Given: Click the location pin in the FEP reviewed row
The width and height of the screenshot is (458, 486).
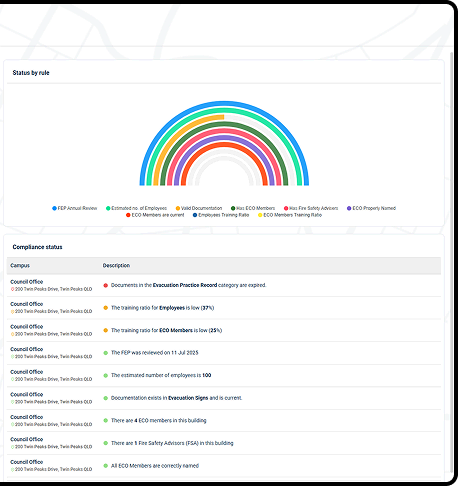Looking at the screenshot, I should pyautogui.click(x=12, y=357).
